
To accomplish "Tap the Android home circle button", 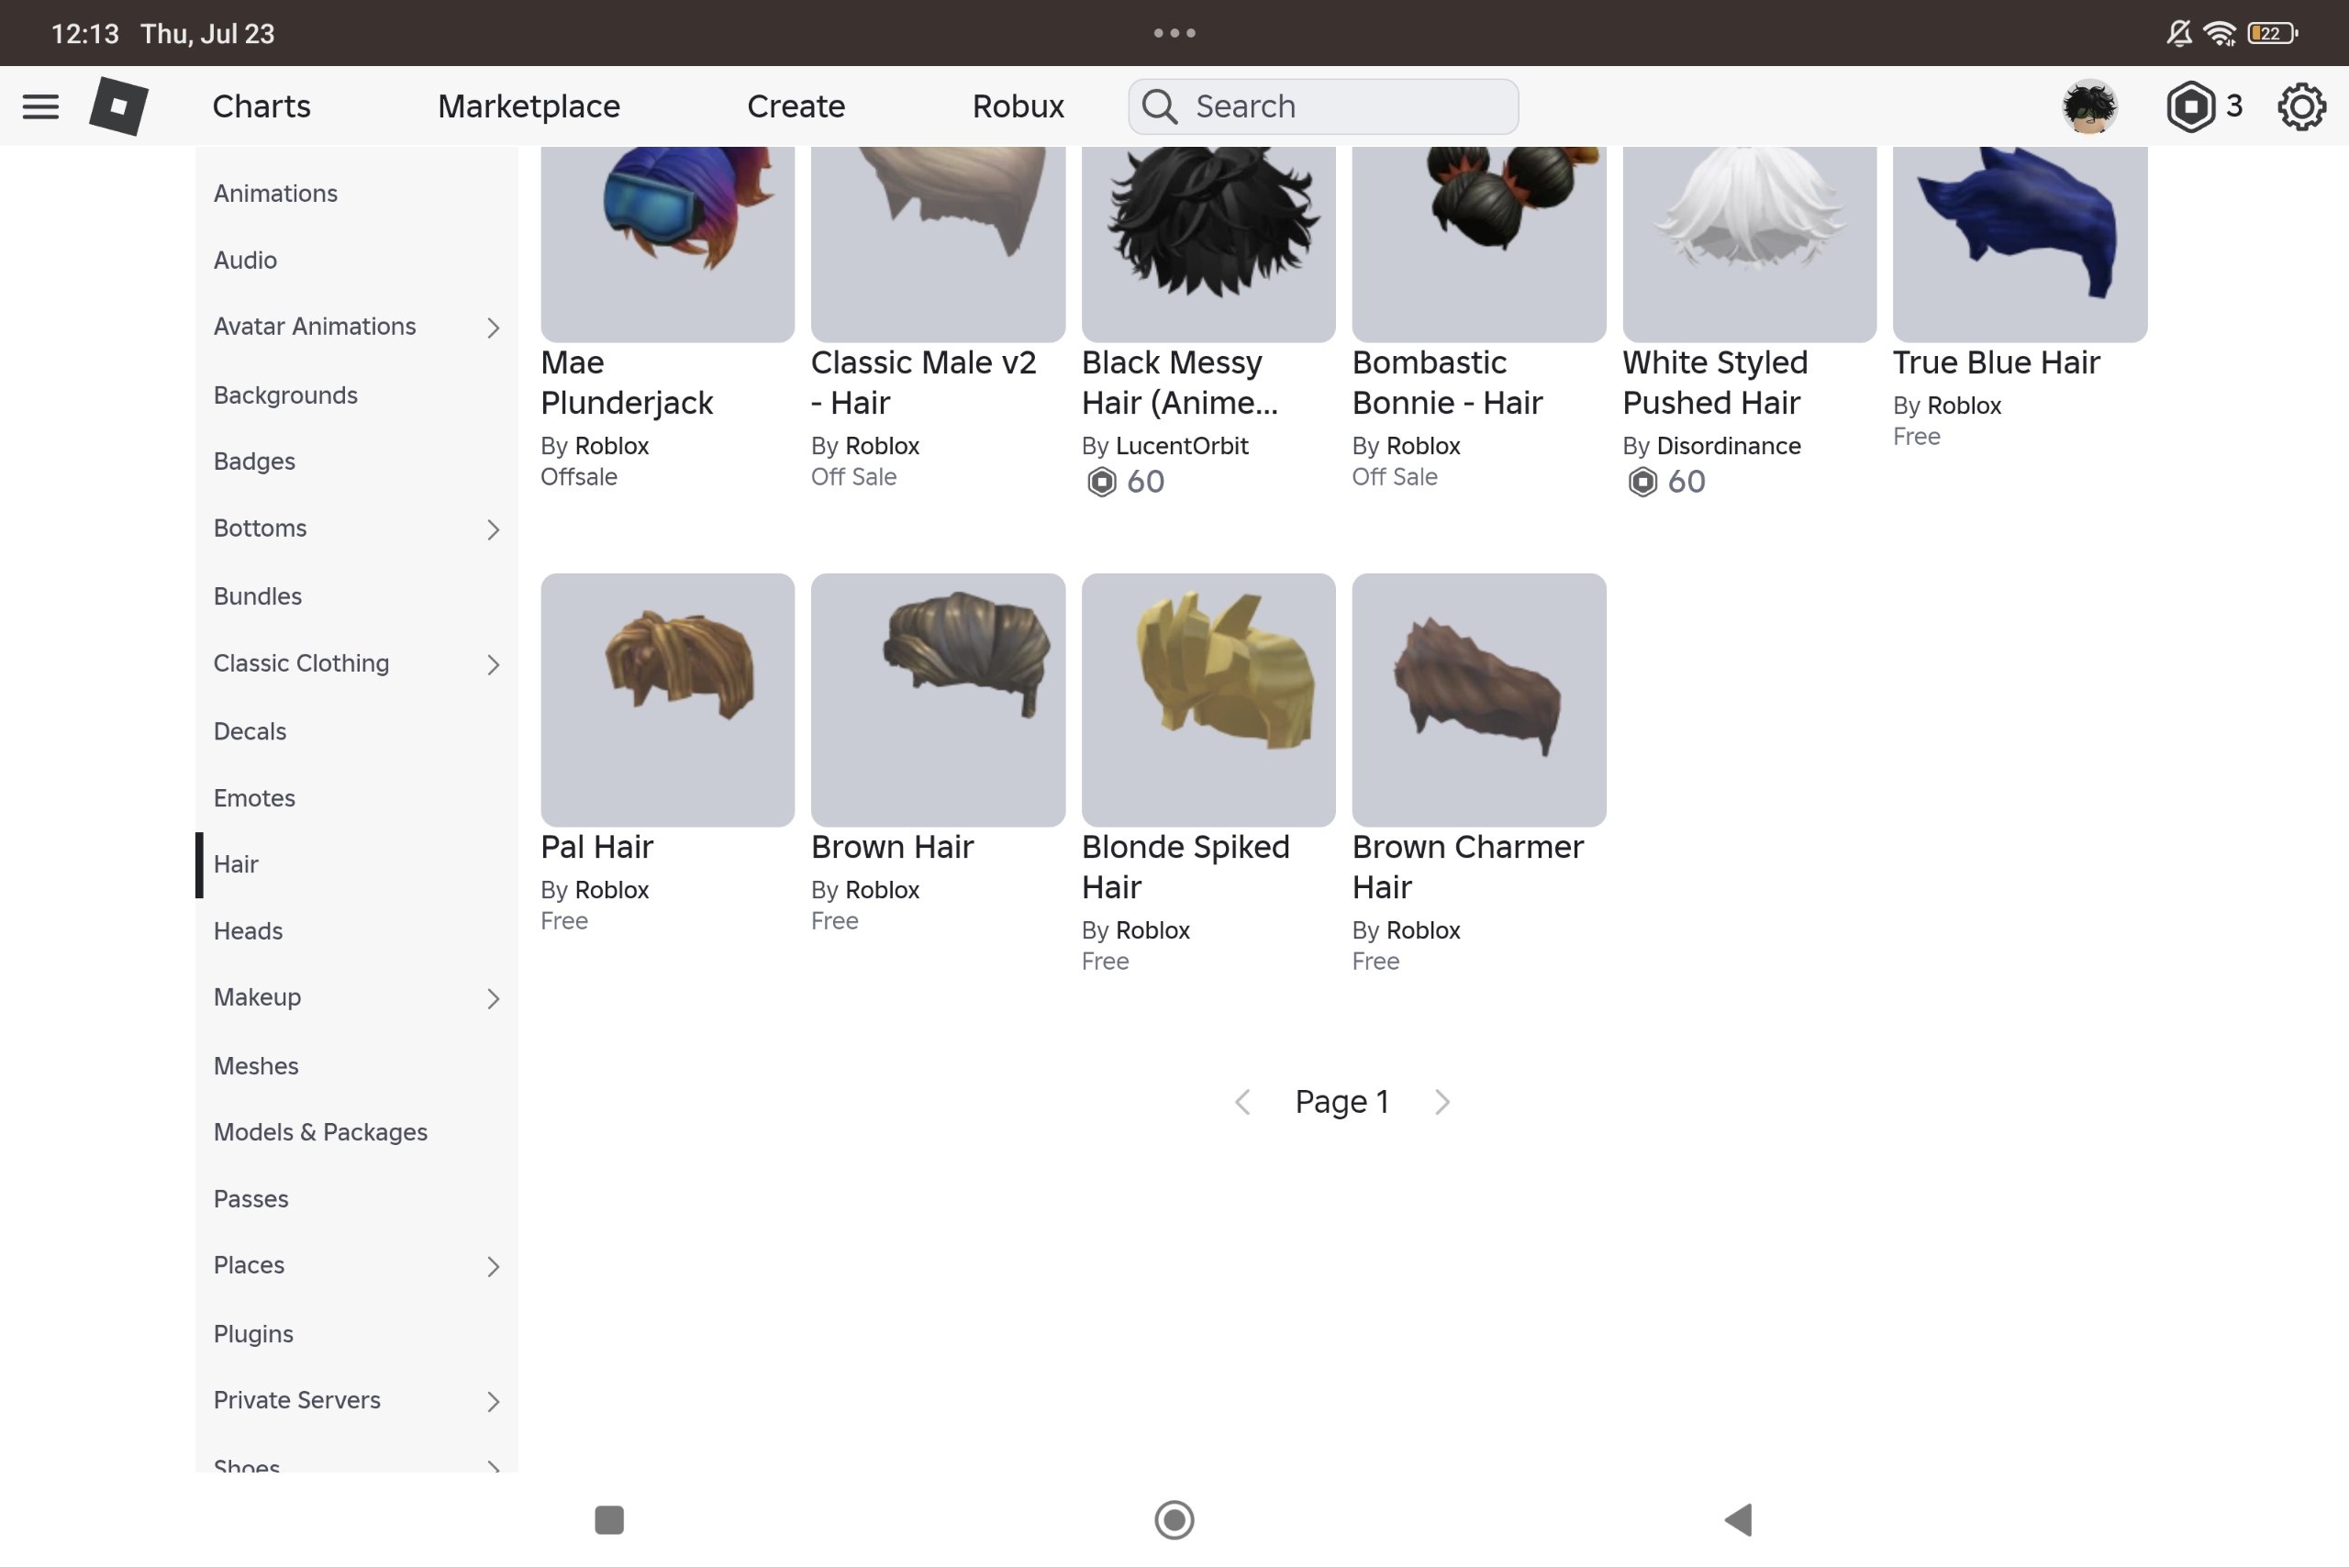I will (x=1174, y=1519).
